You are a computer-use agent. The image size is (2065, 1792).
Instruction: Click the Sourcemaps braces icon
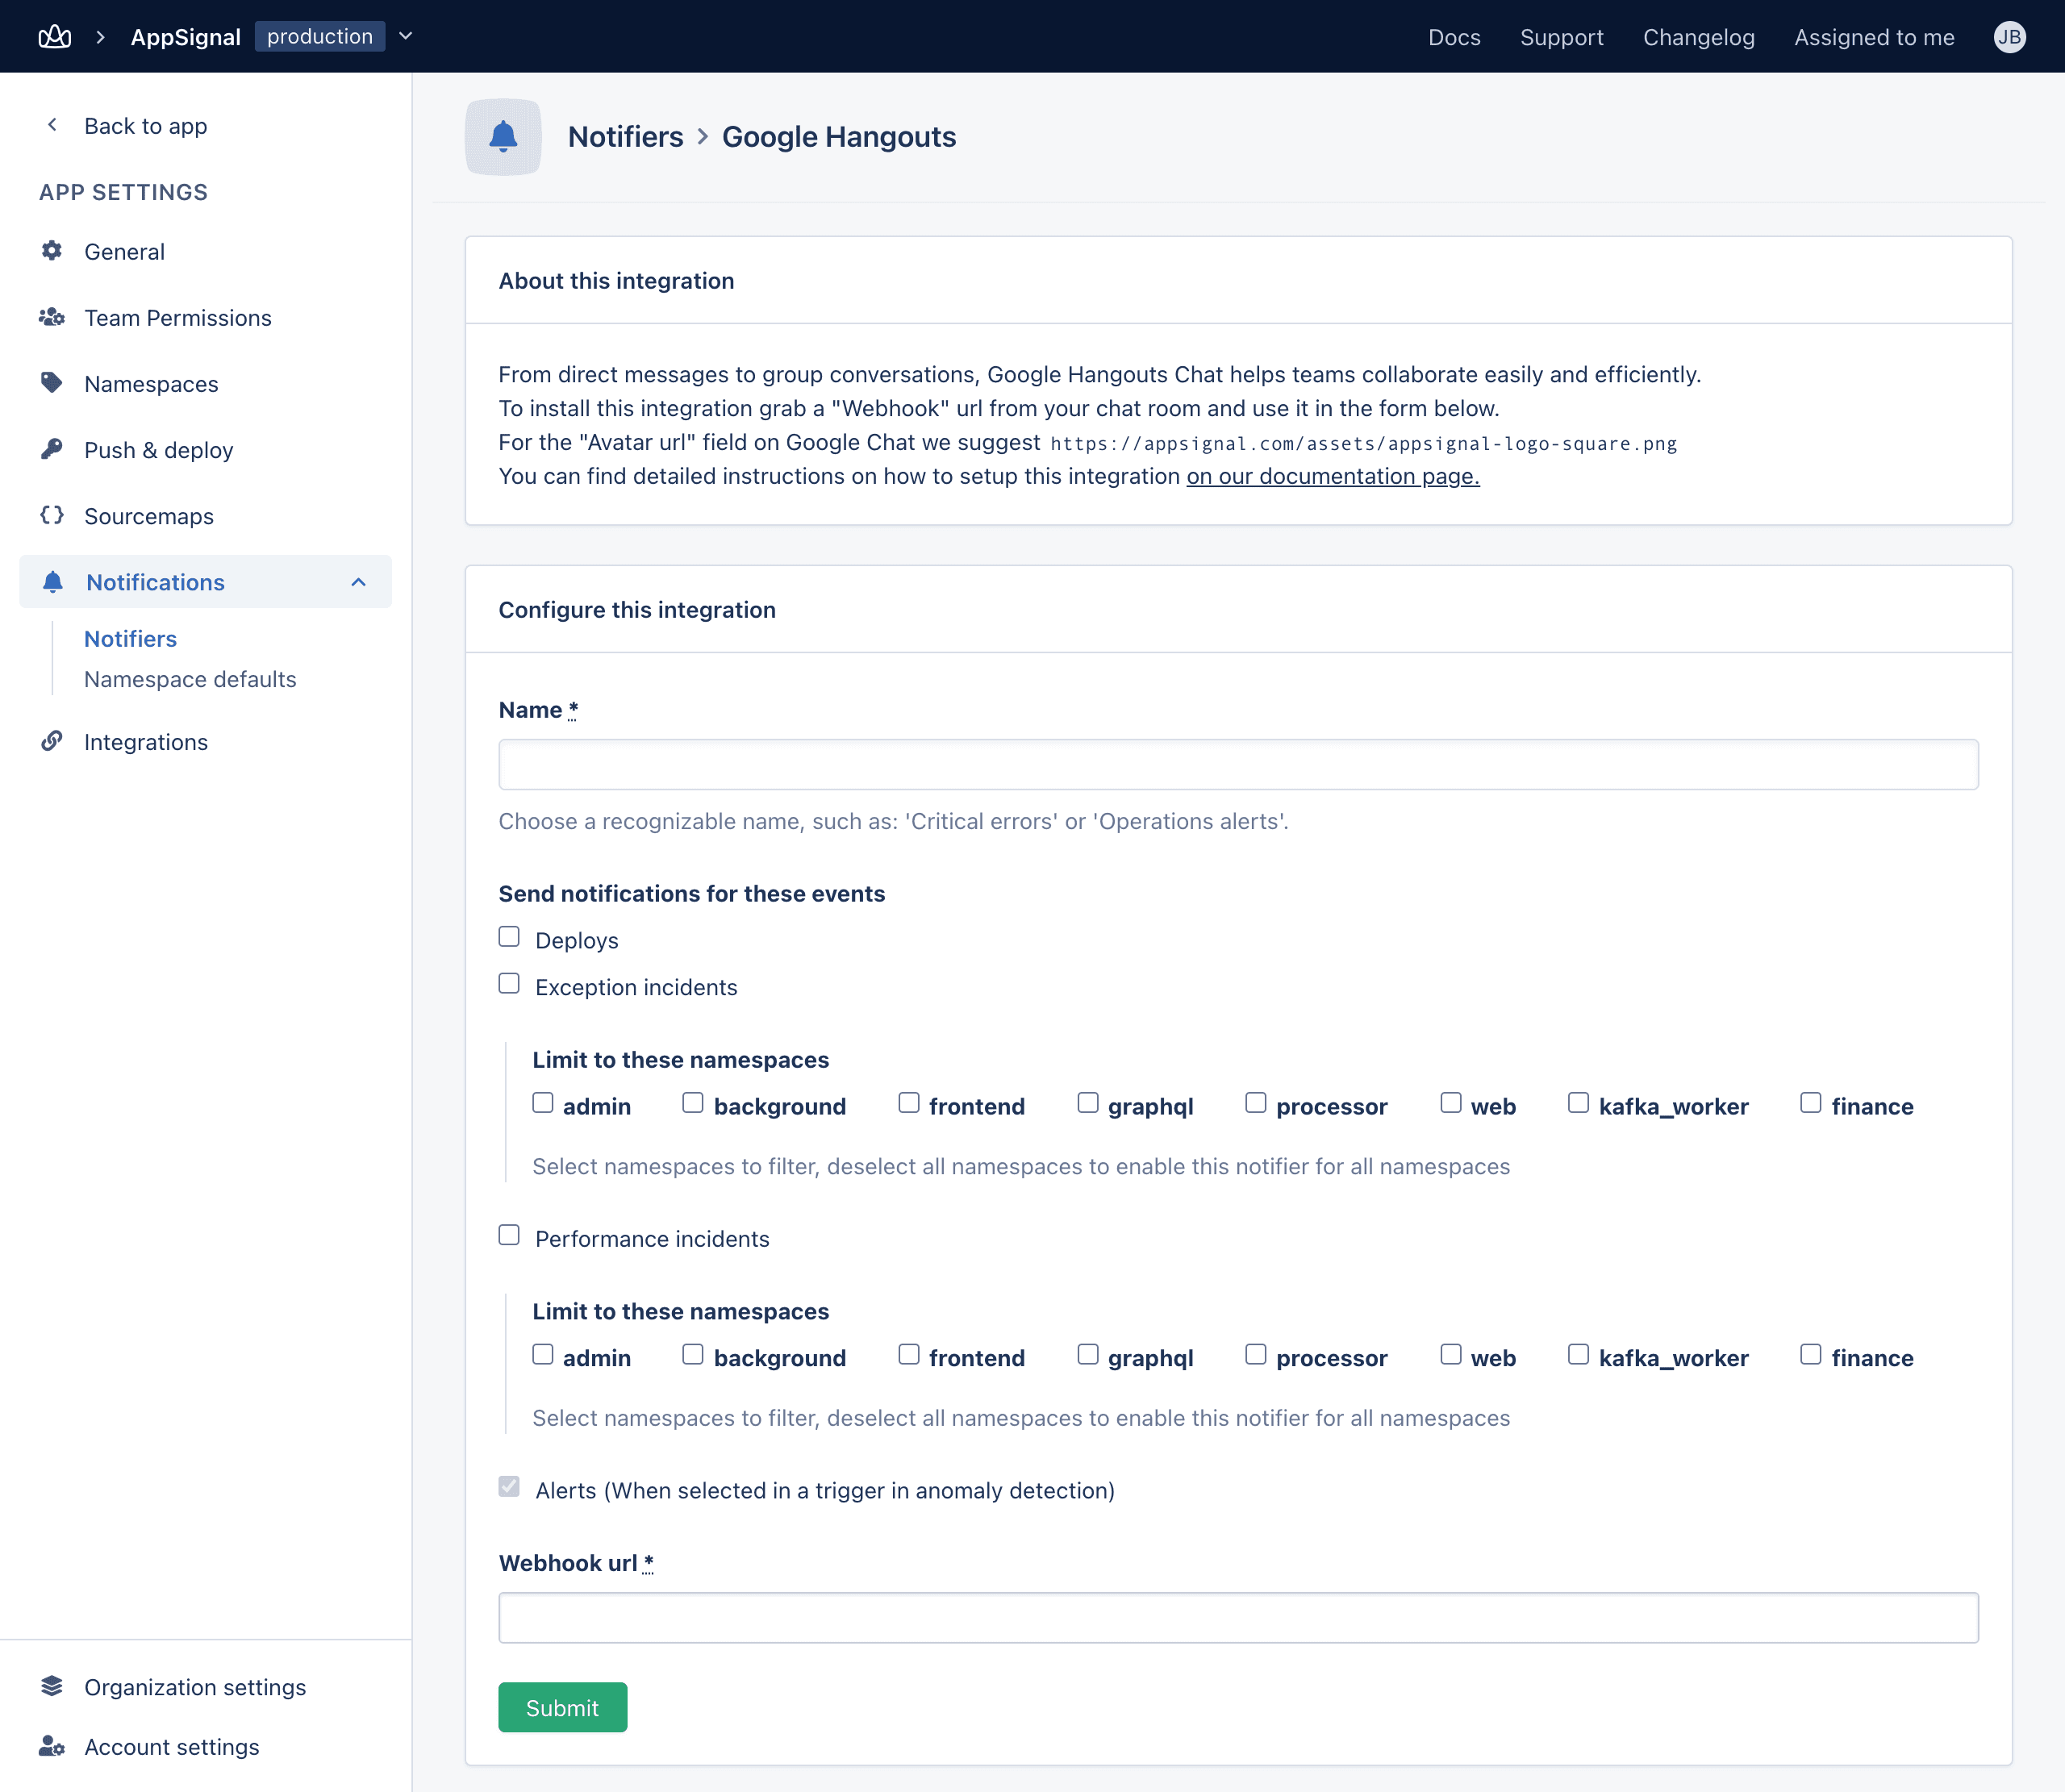tap(52, 515)
